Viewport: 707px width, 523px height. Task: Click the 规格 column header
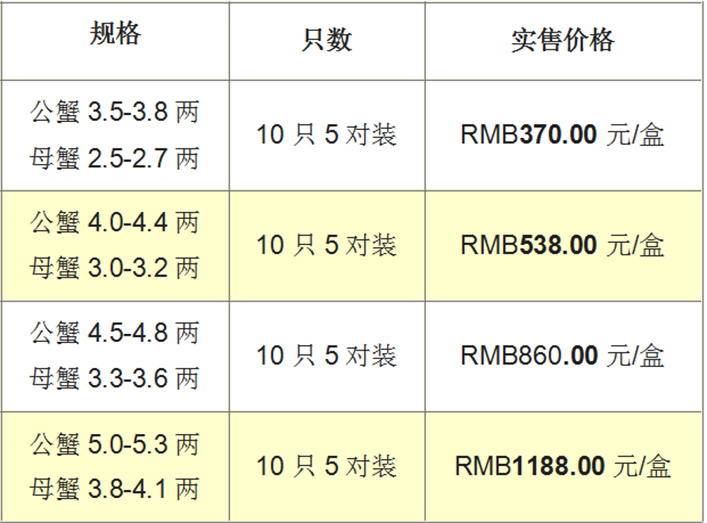coord(115,33)
